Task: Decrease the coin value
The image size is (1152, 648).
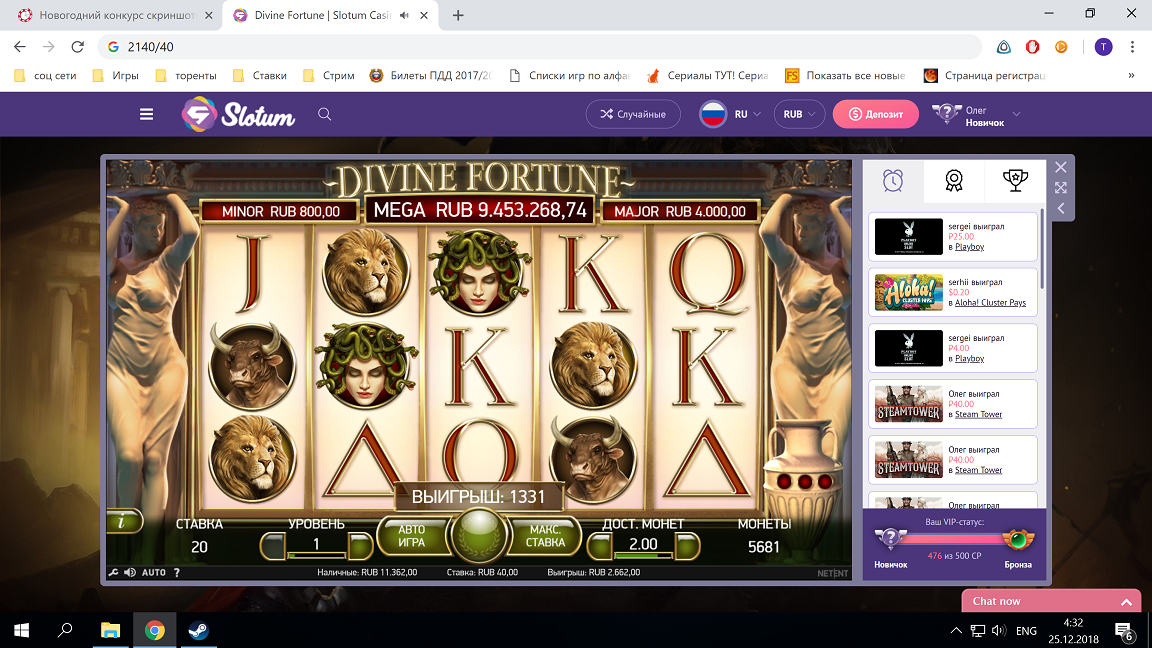Action: (600, 546)
